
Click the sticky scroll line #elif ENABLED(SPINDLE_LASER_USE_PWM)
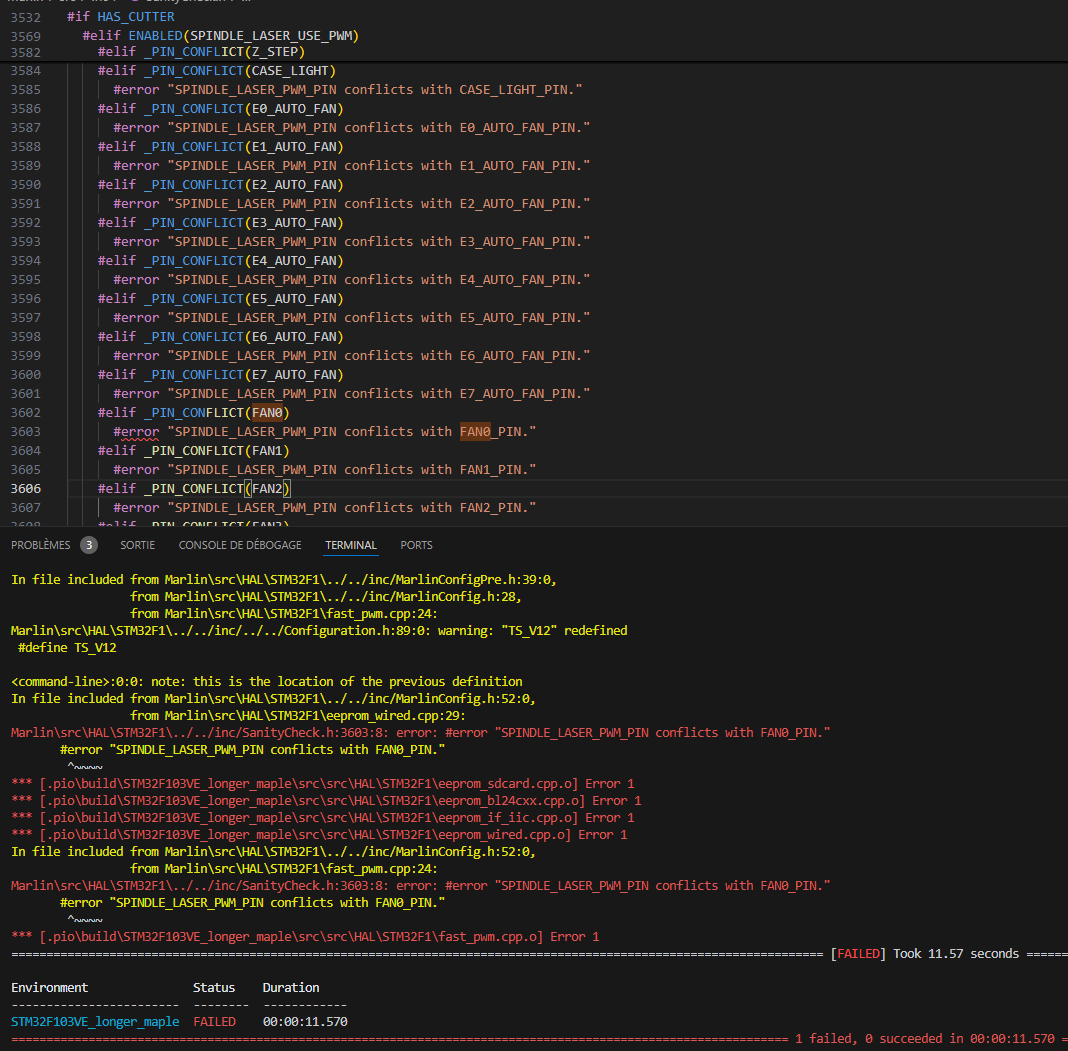[x=221, y=35]
